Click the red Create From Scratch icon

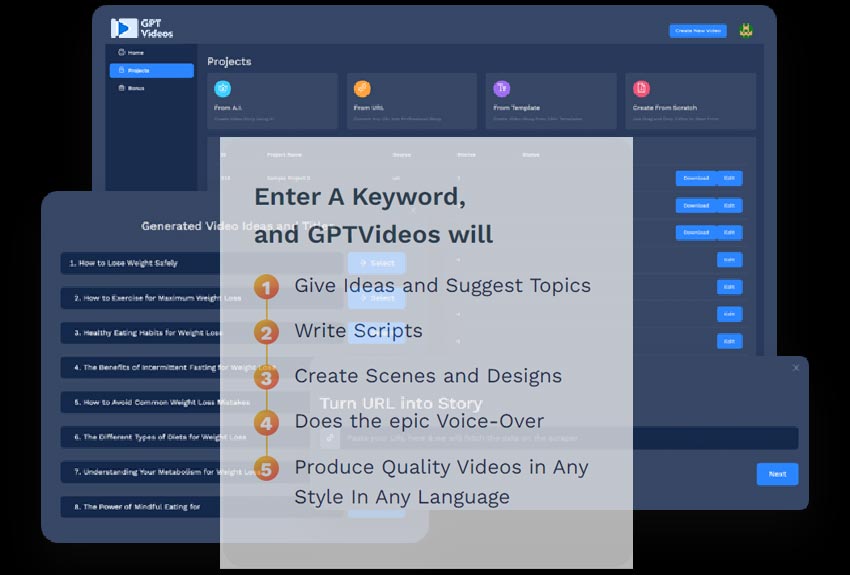[x=641, y=88]
